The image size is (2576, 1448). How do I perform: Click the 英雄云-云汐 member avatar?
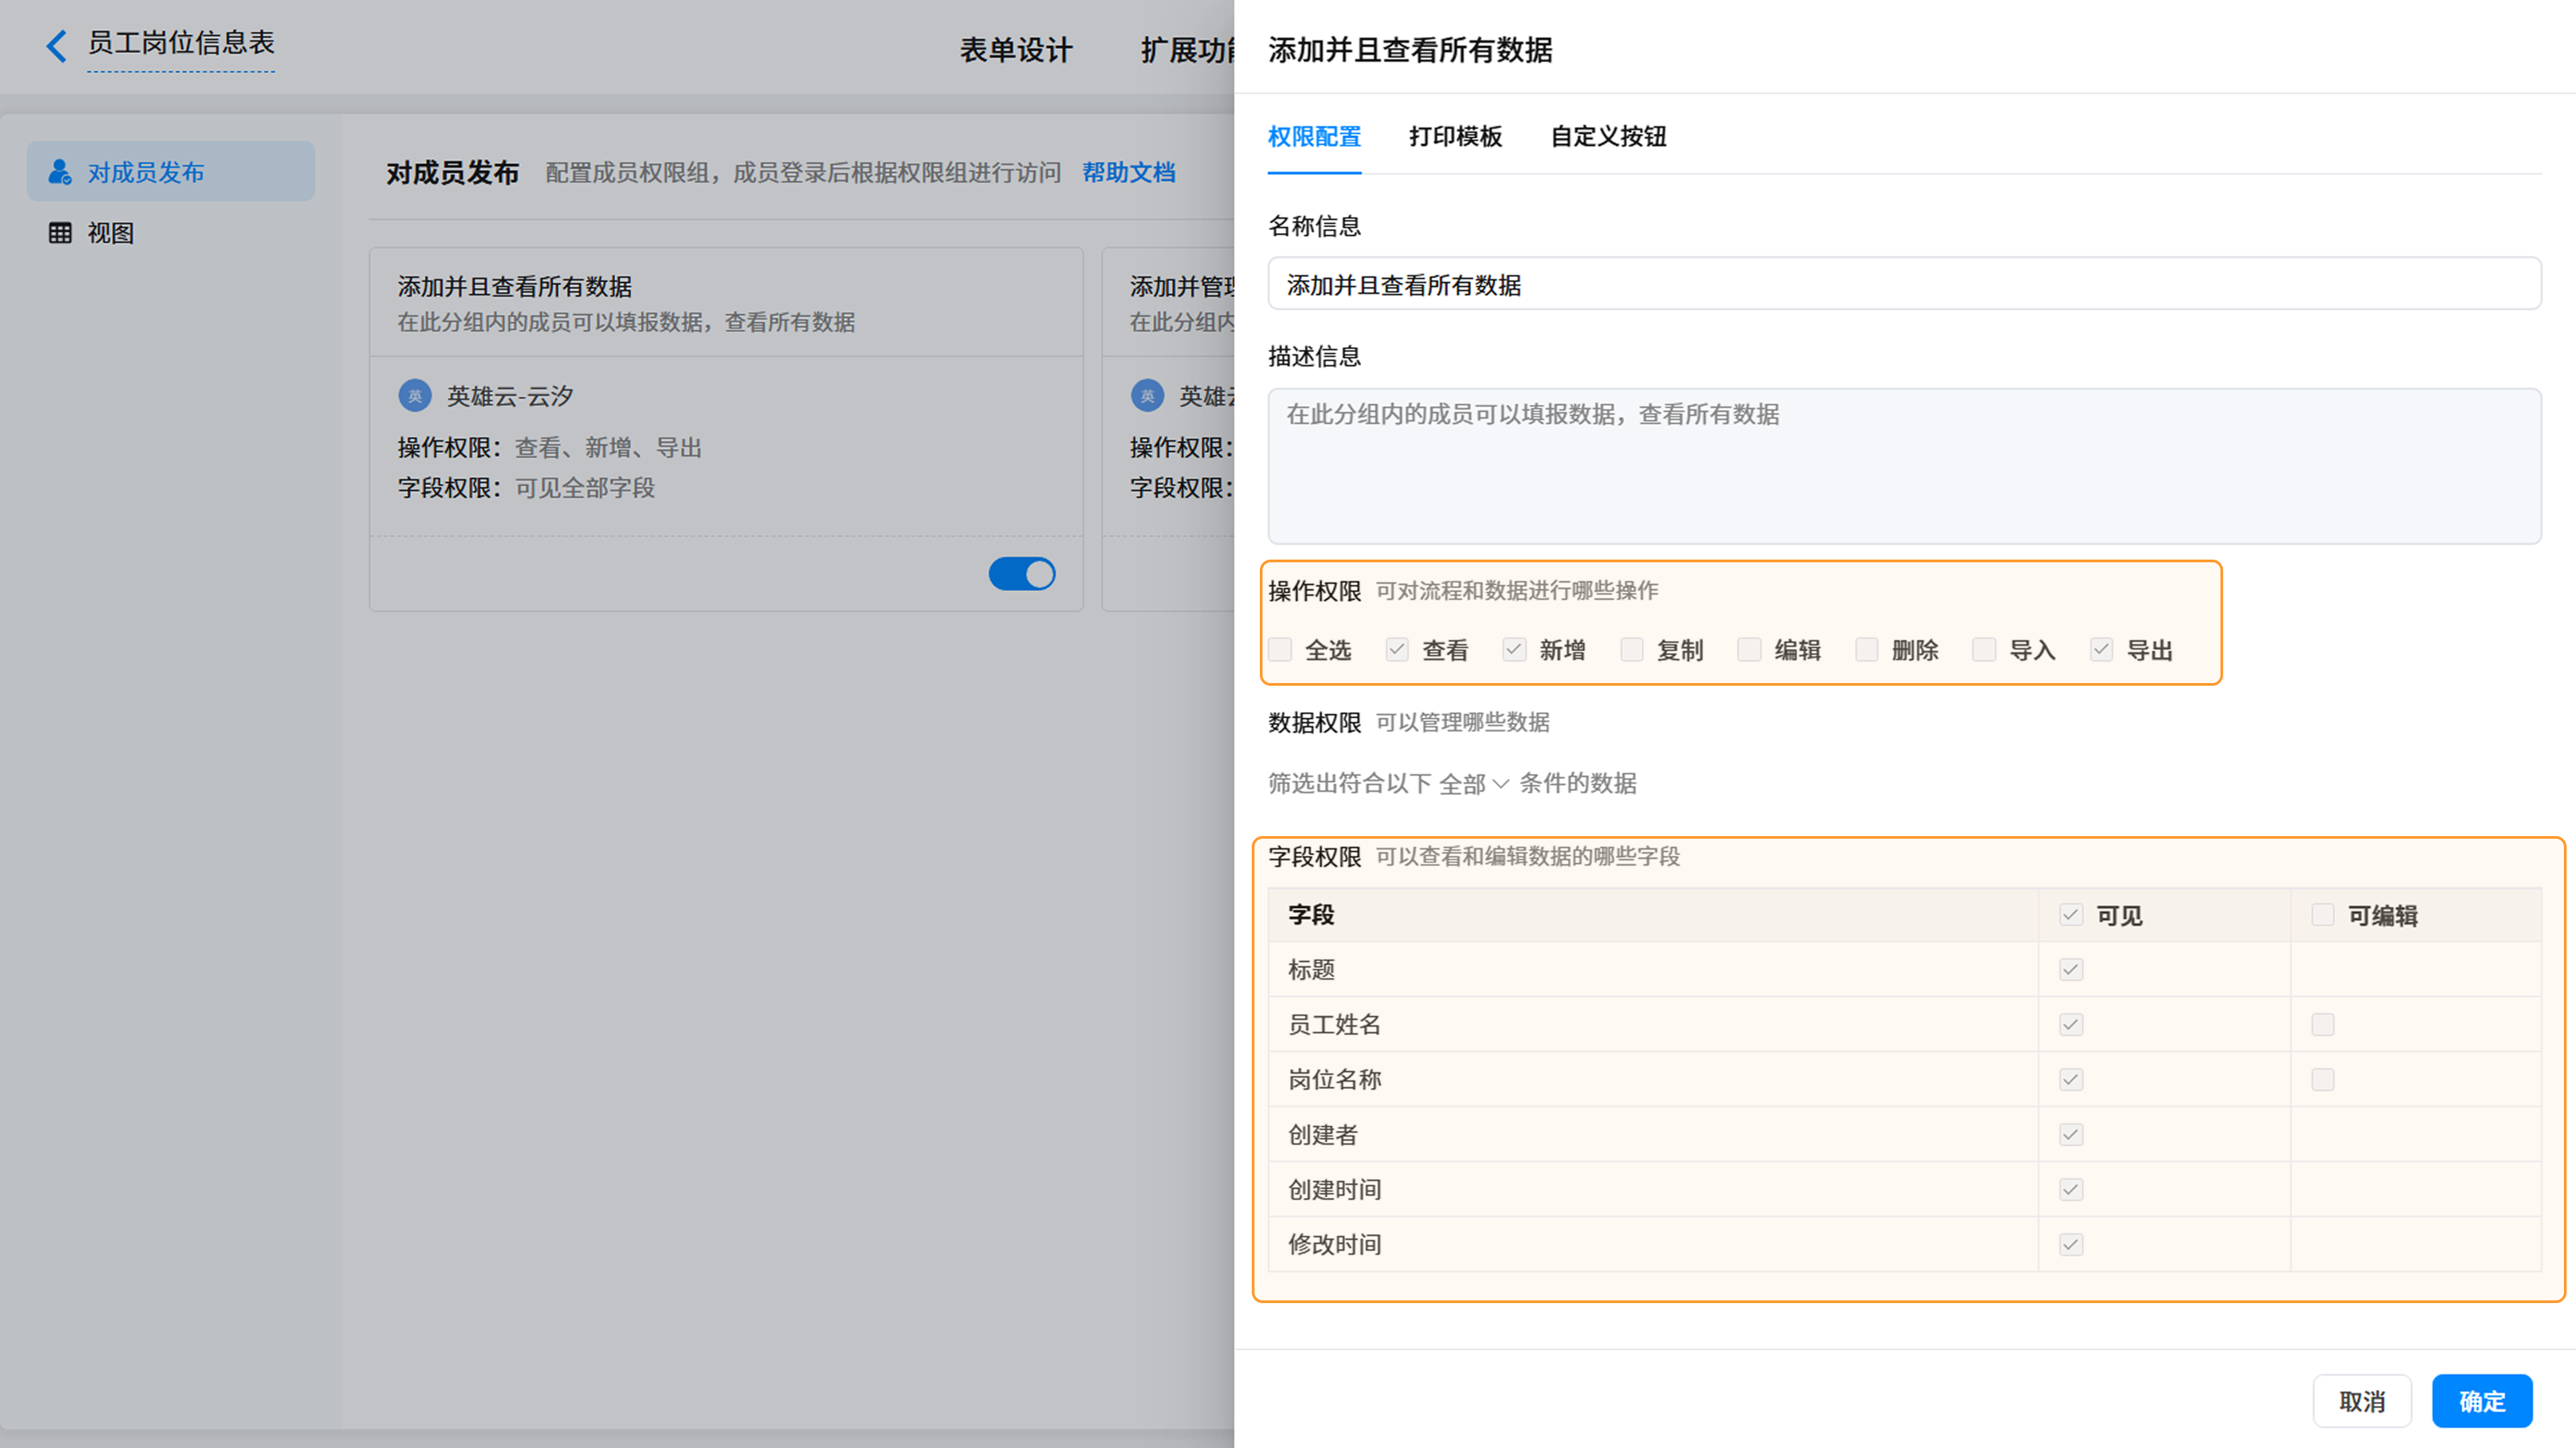coord(415,396)
